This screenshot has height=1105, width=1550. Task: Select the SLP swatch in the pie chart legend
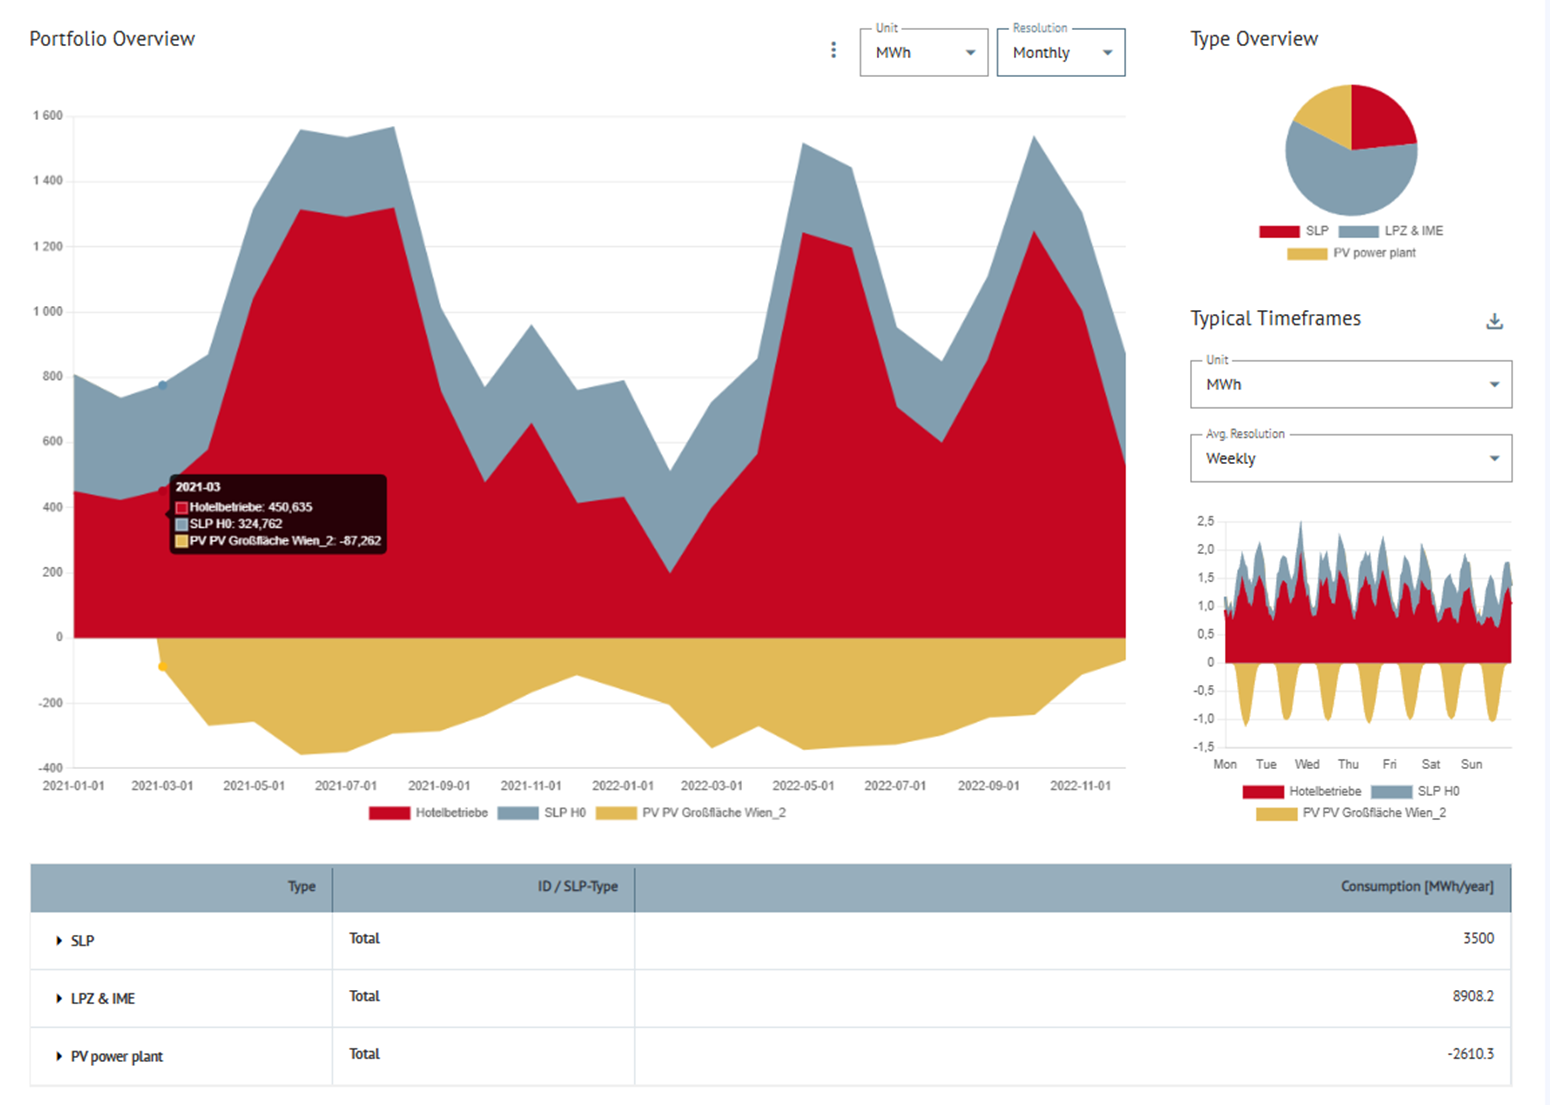tap(1279, 230)
